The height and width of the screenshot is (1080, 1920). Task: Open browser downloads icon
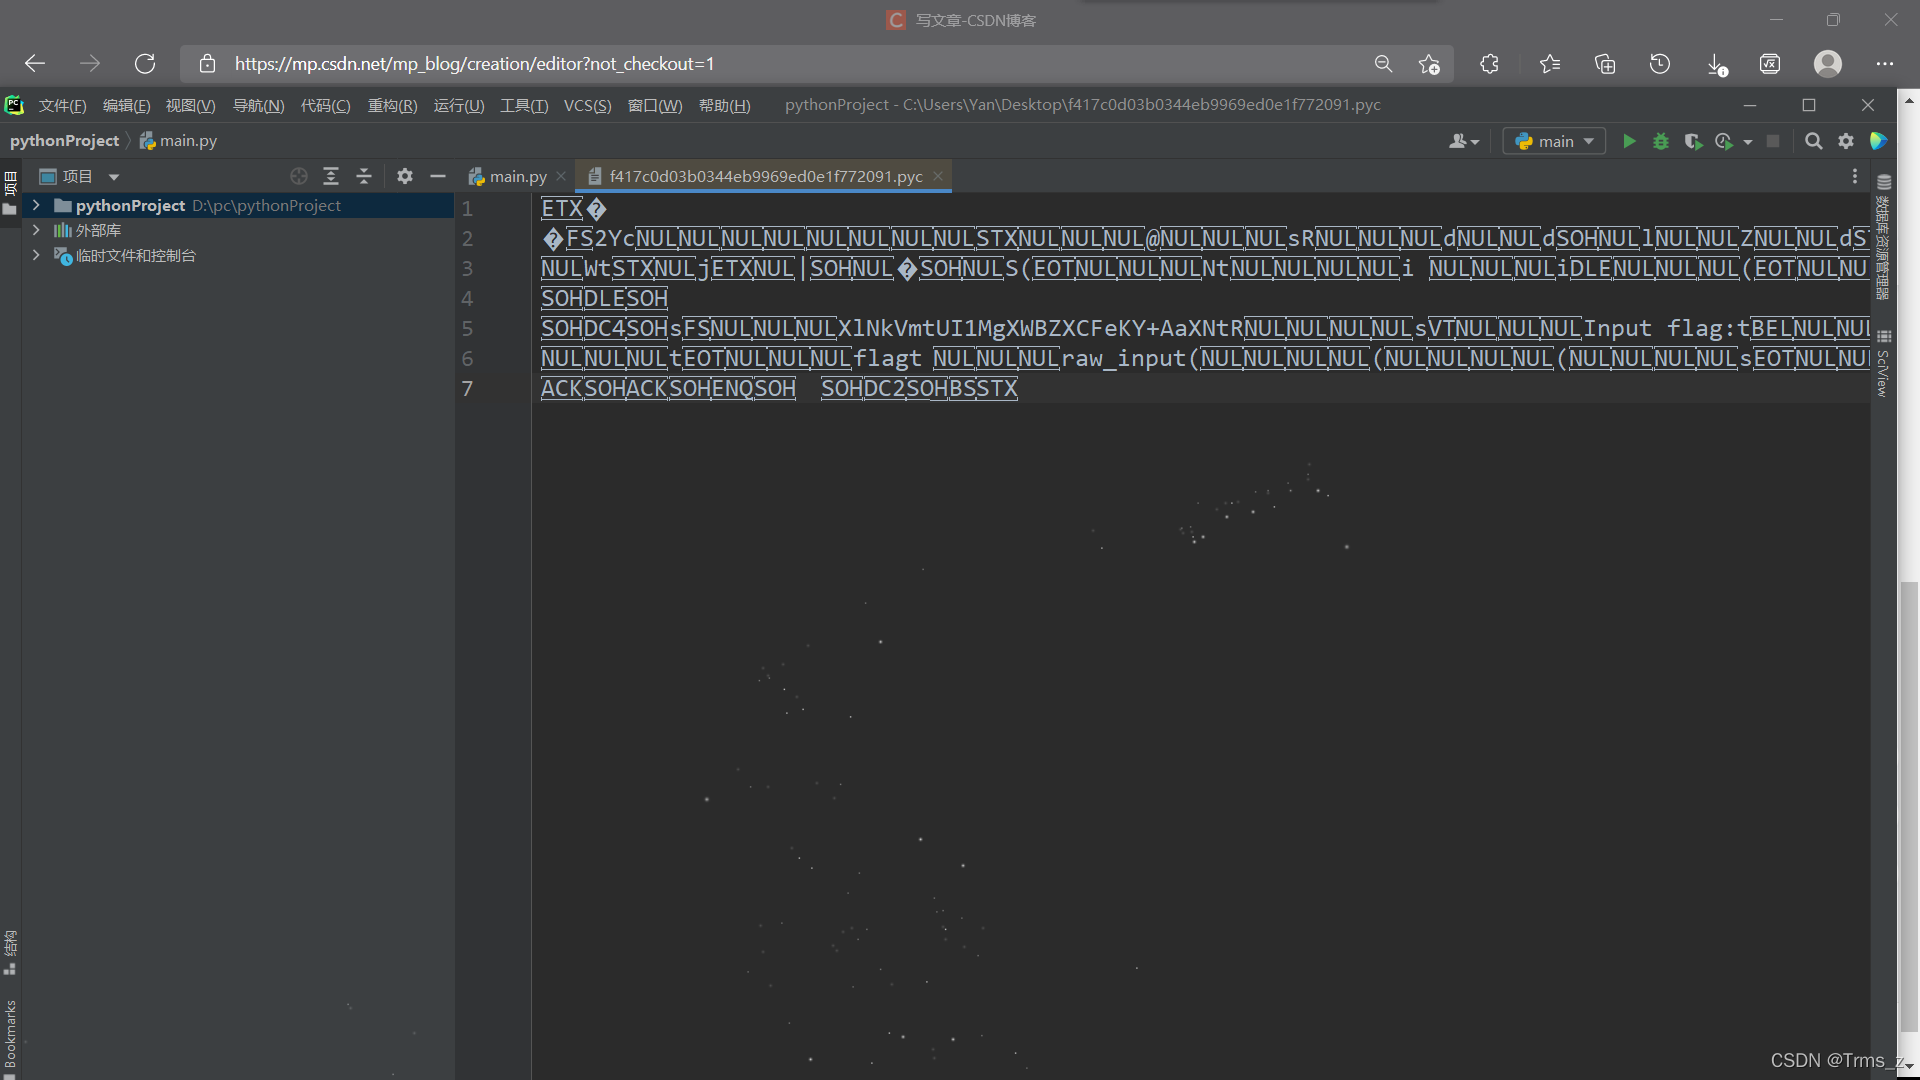click(x=1716, y=64)
